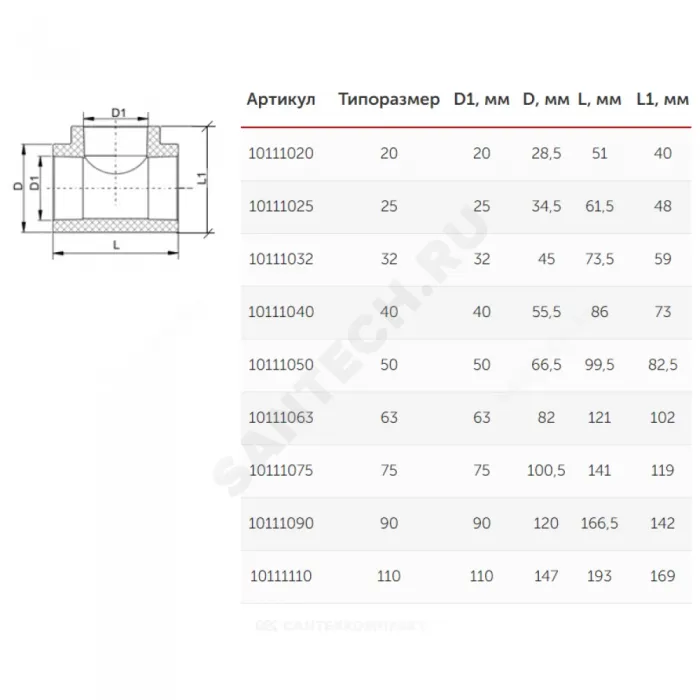Click L1 value 102 in row 10111063

pyautogui.click(x=662, y=417)
